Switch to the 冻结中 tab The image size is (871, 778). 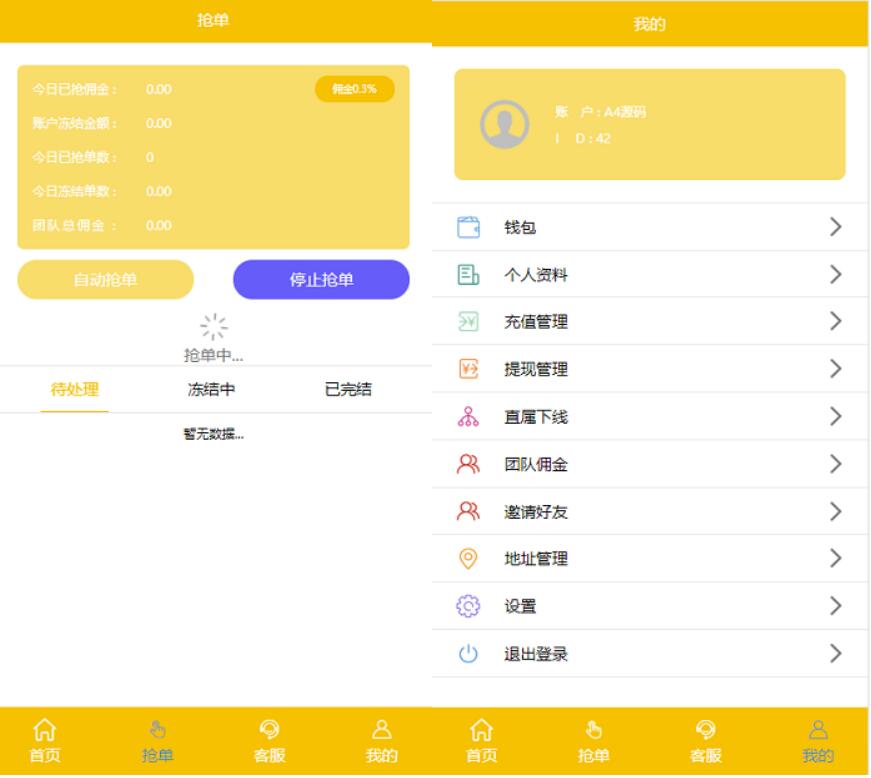click(211, 389)
